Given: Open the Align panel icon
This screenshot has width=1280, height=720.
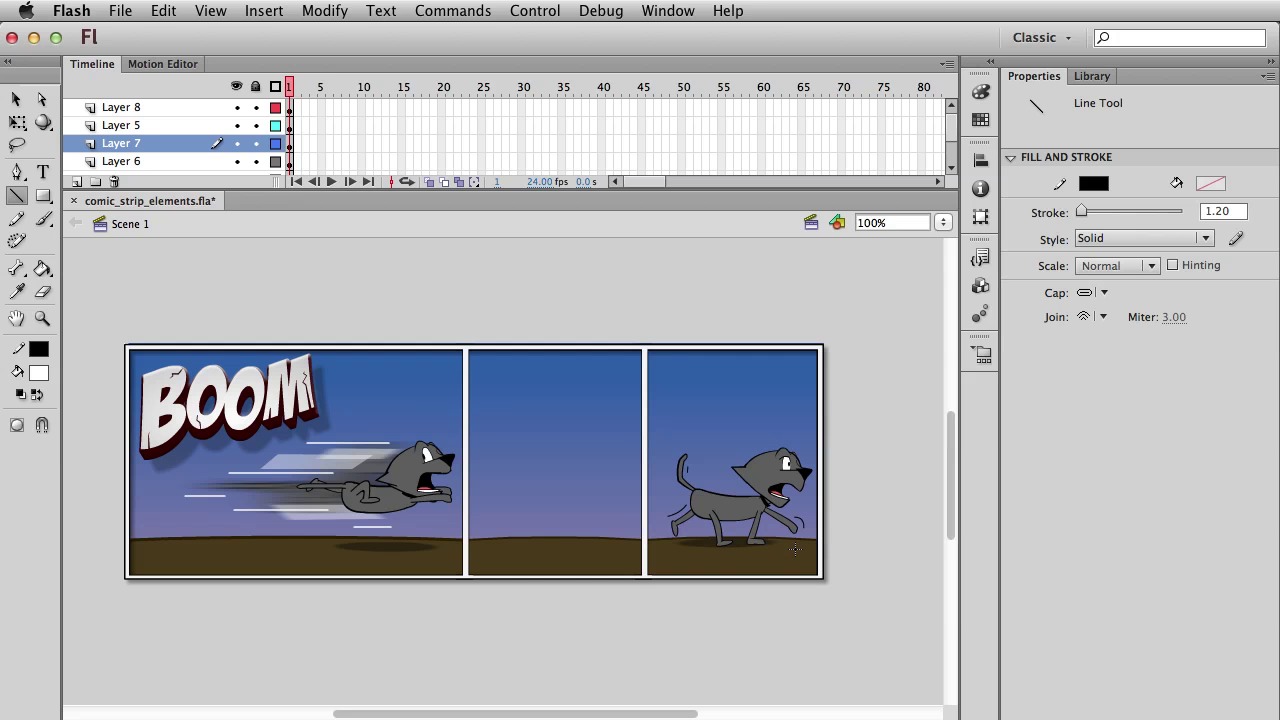Looking at the screenshot, I should pyautogui.click(x=981, y=161).
